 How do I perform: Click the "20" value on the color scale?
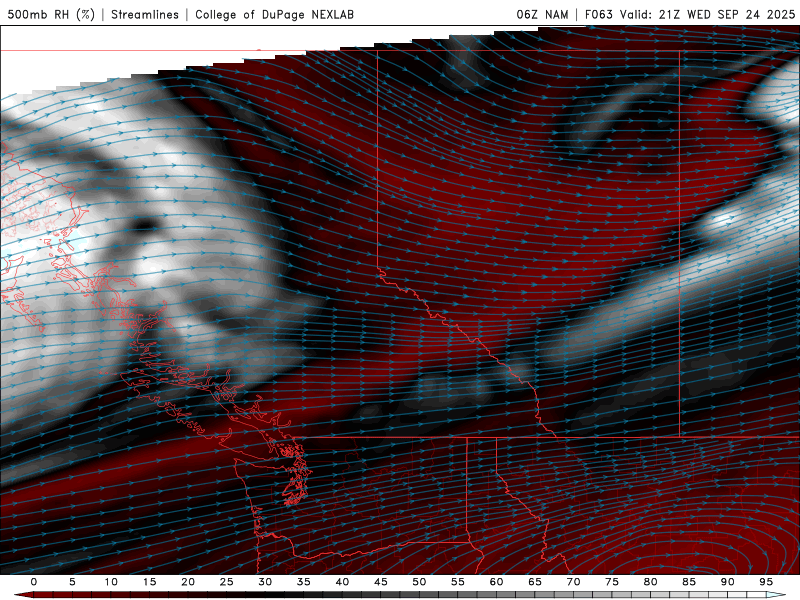(188, 582)
